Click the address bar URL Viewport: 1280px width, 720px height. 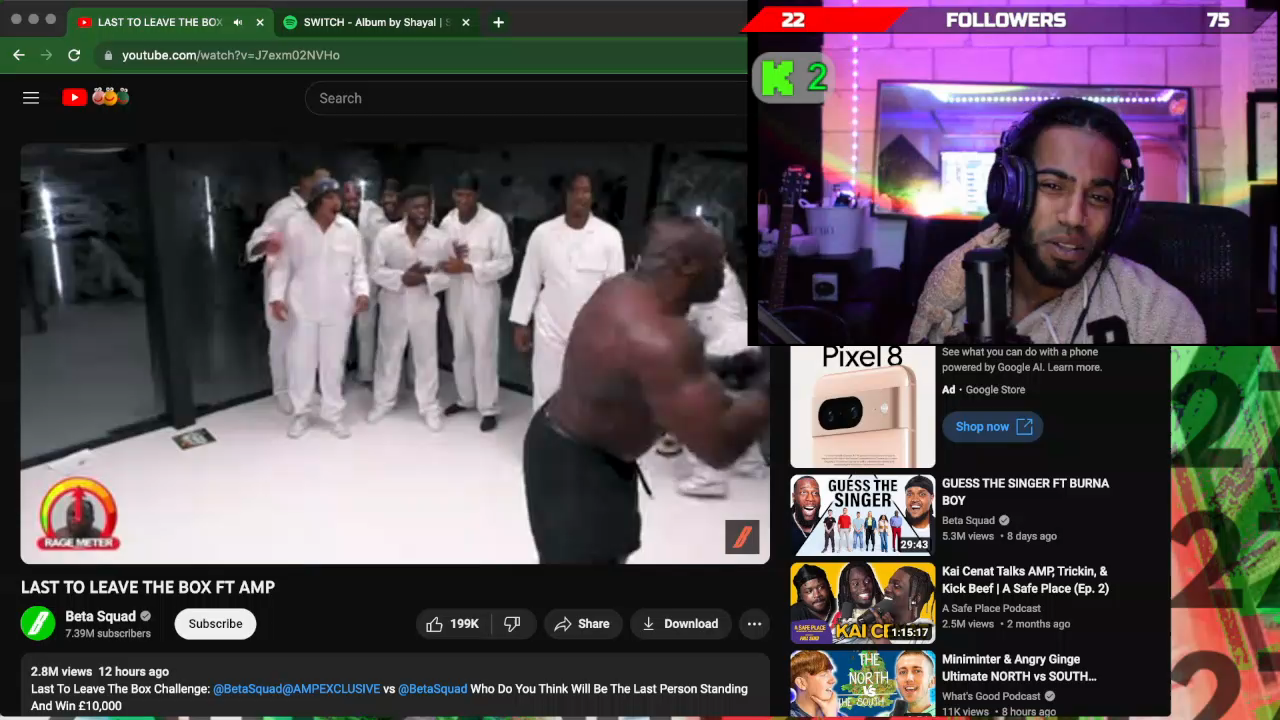[231, 55]
